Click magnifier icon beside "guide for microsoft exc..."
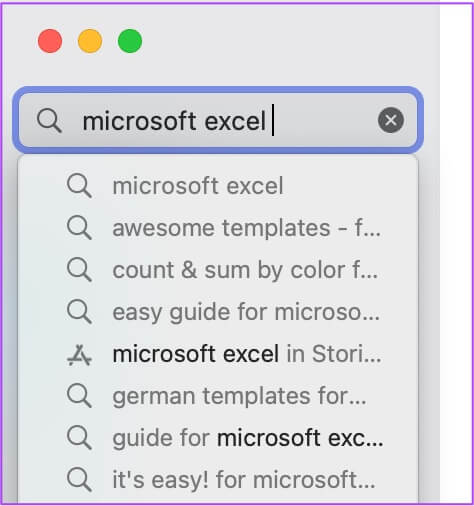Screen dimensions: 474x506 [79, 438]
